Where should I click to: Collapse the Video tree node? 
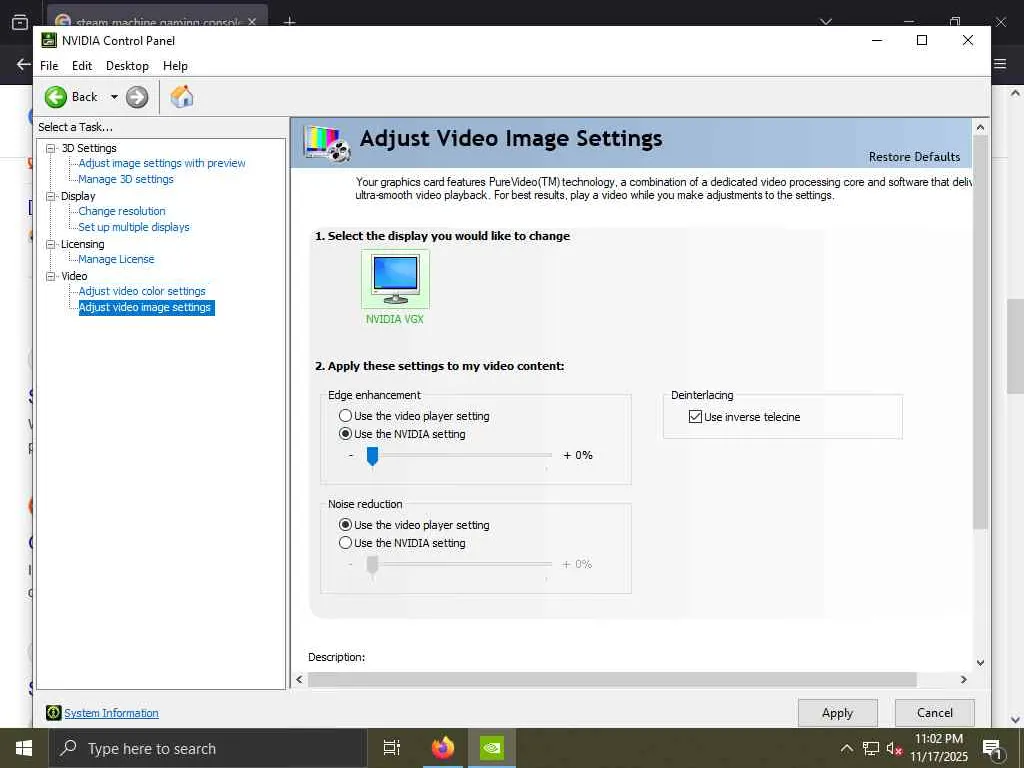51,276
